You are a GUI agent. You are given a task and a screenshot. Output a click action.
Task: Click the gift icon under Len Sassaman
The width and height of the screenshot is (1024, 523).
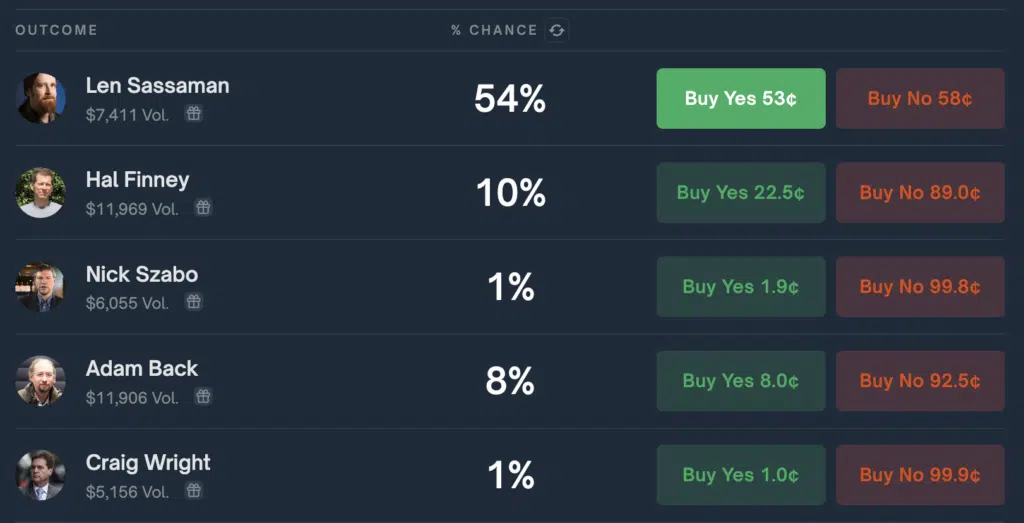point(193,114)
